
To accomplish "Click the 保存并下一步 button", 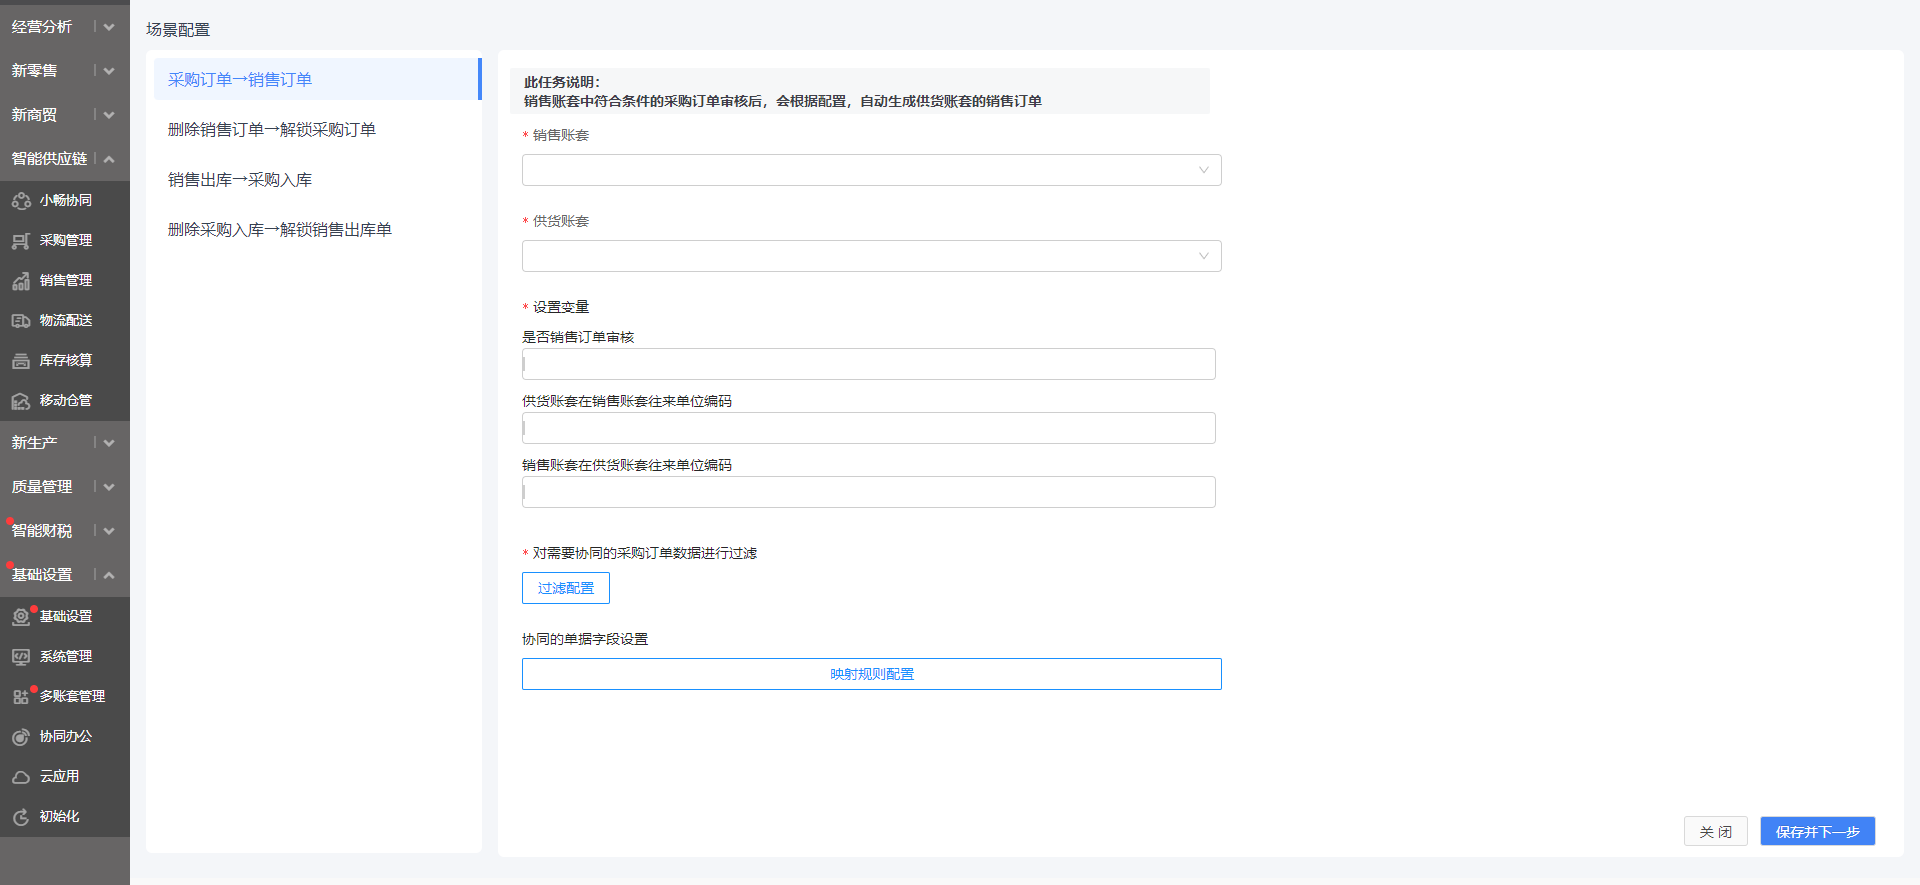I will (1817, 832).
